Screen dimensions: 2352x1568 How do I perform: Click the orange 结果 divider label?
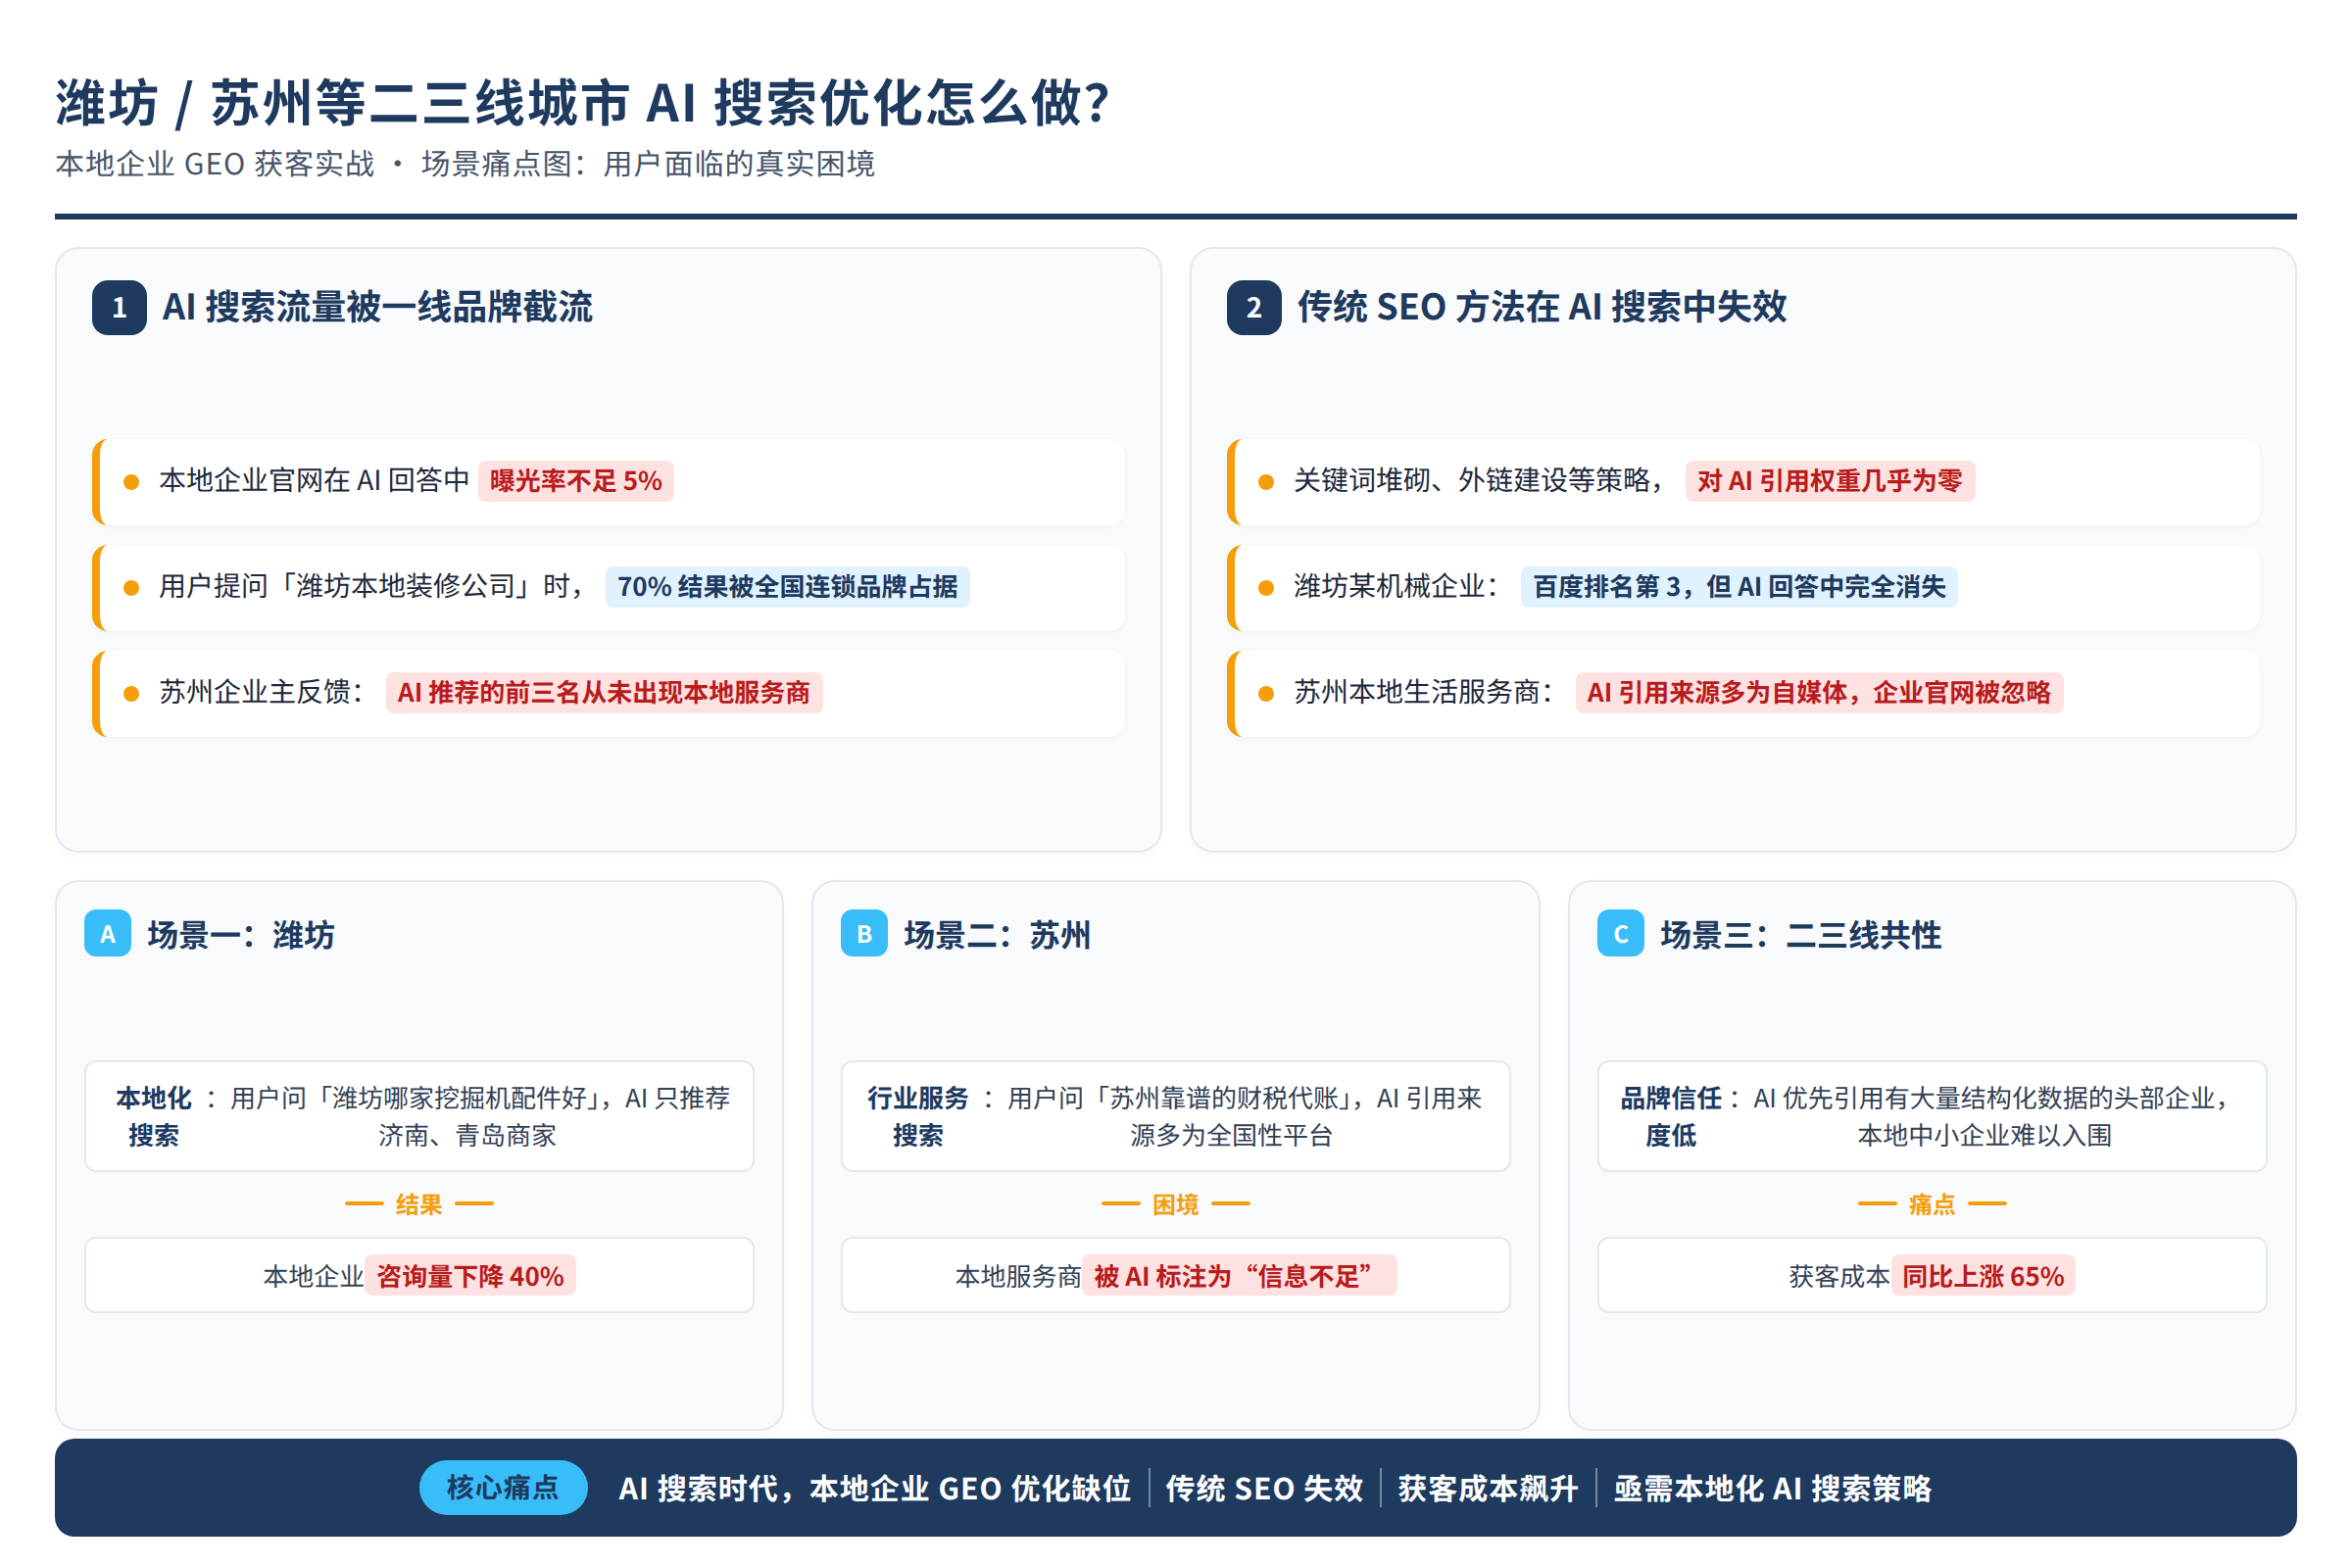tap(419, 1204)
